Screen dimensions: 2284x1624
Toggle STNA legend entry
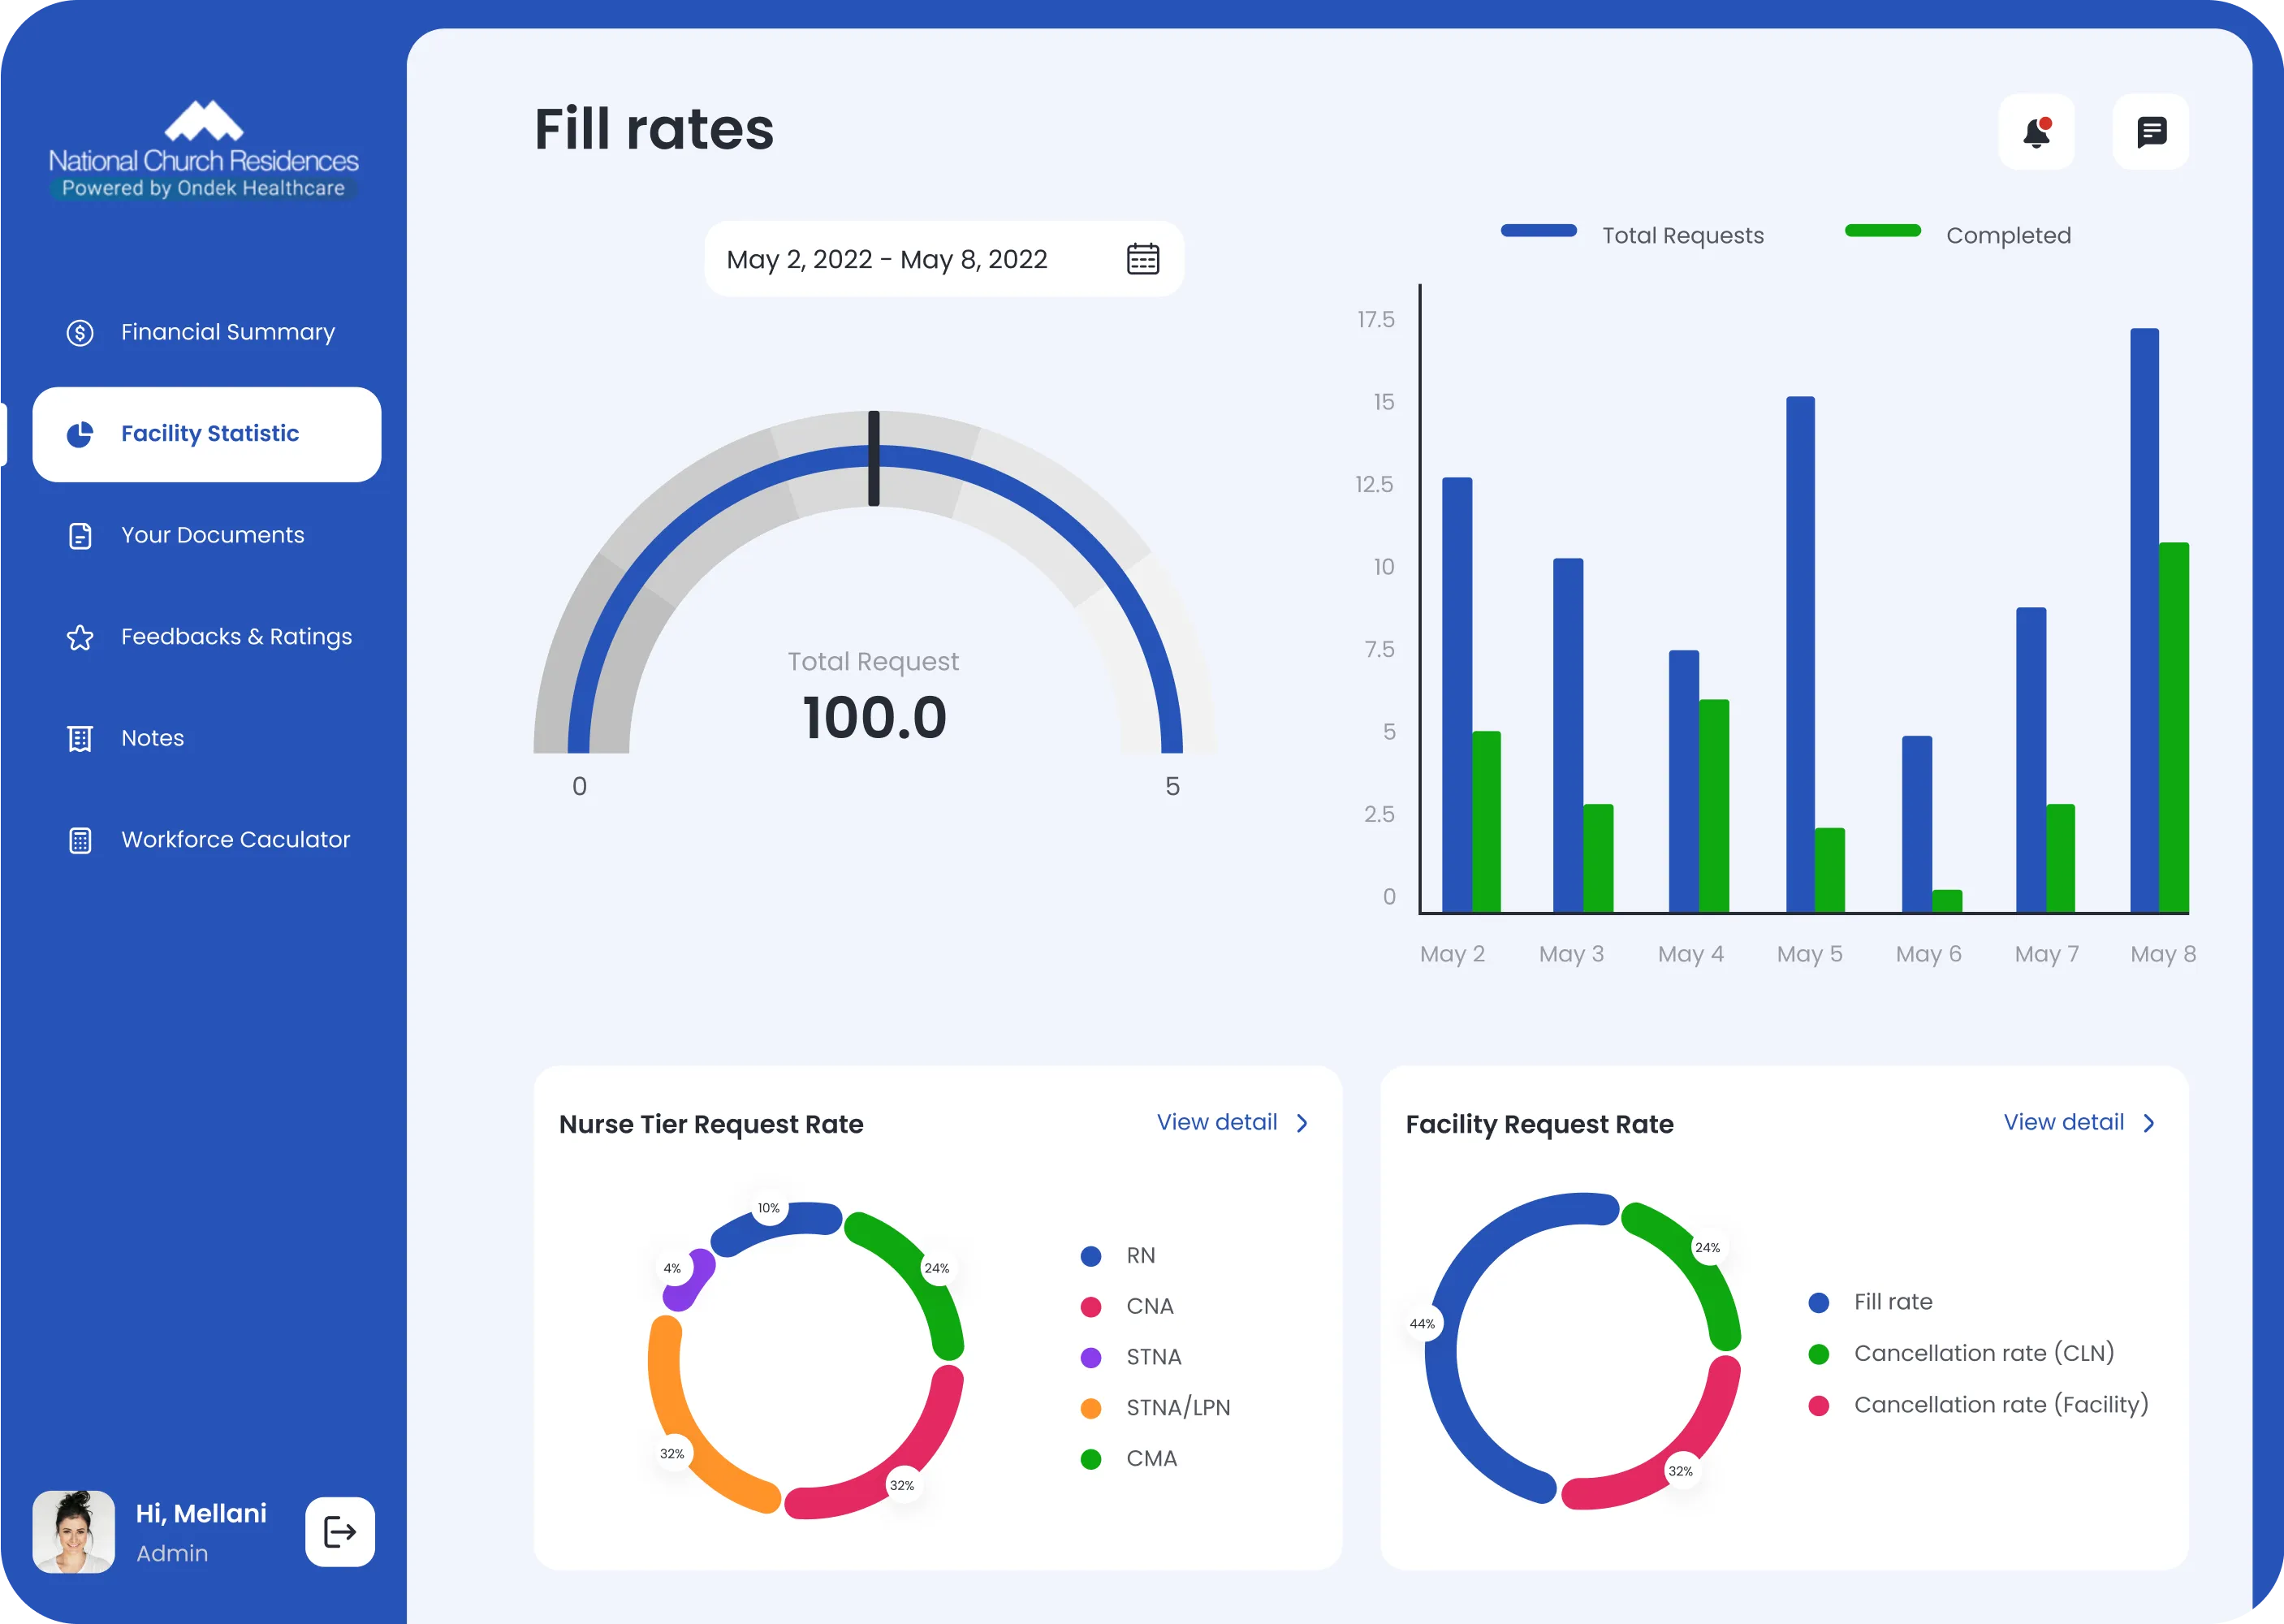(1131, 1357)
